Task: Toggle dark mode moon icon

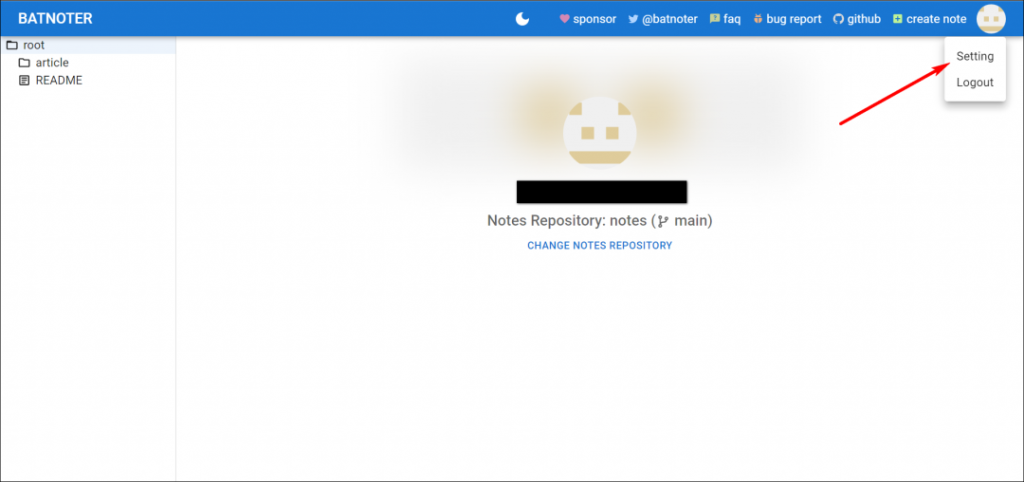Action: click(x=522, y=19)
